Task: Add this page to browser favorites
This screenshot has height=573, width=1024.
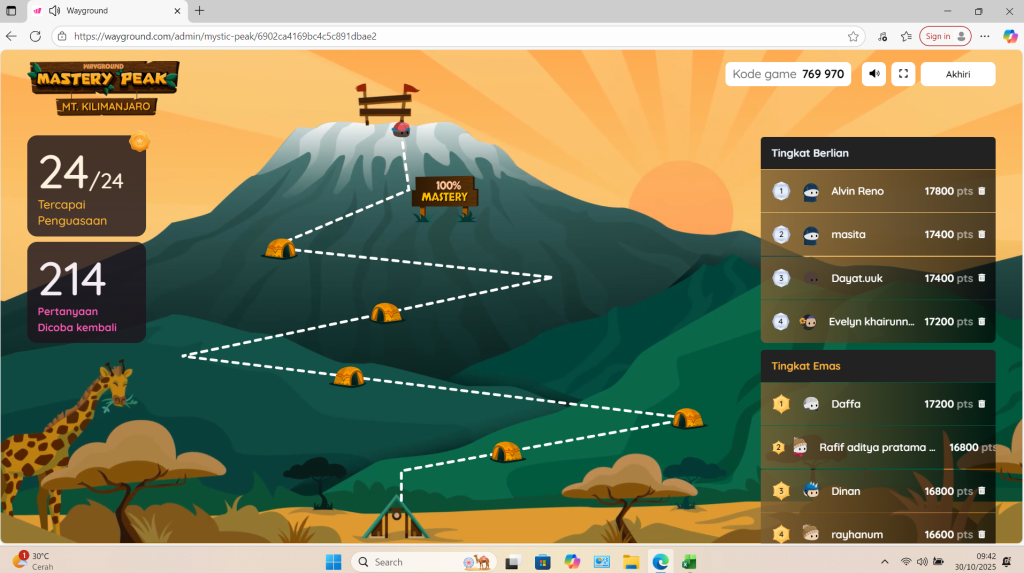Action: [853, 36]
